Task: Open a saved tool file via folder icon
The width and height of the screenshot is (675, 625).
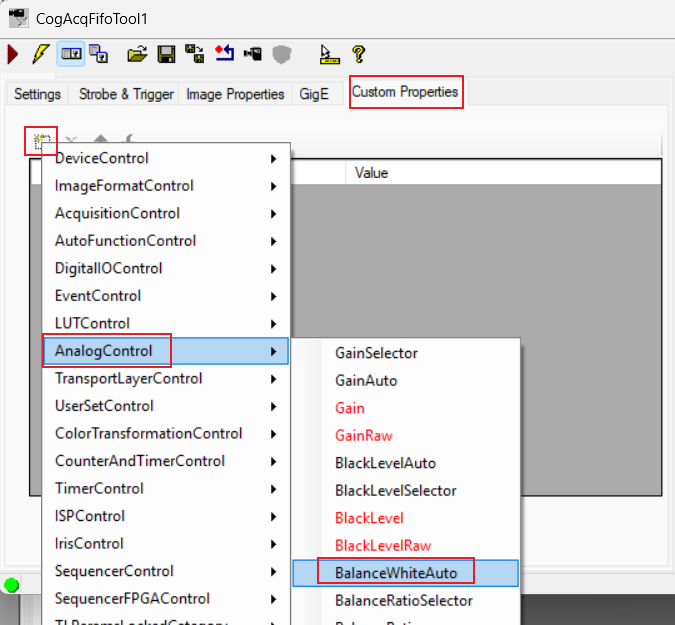Action: 137,55
